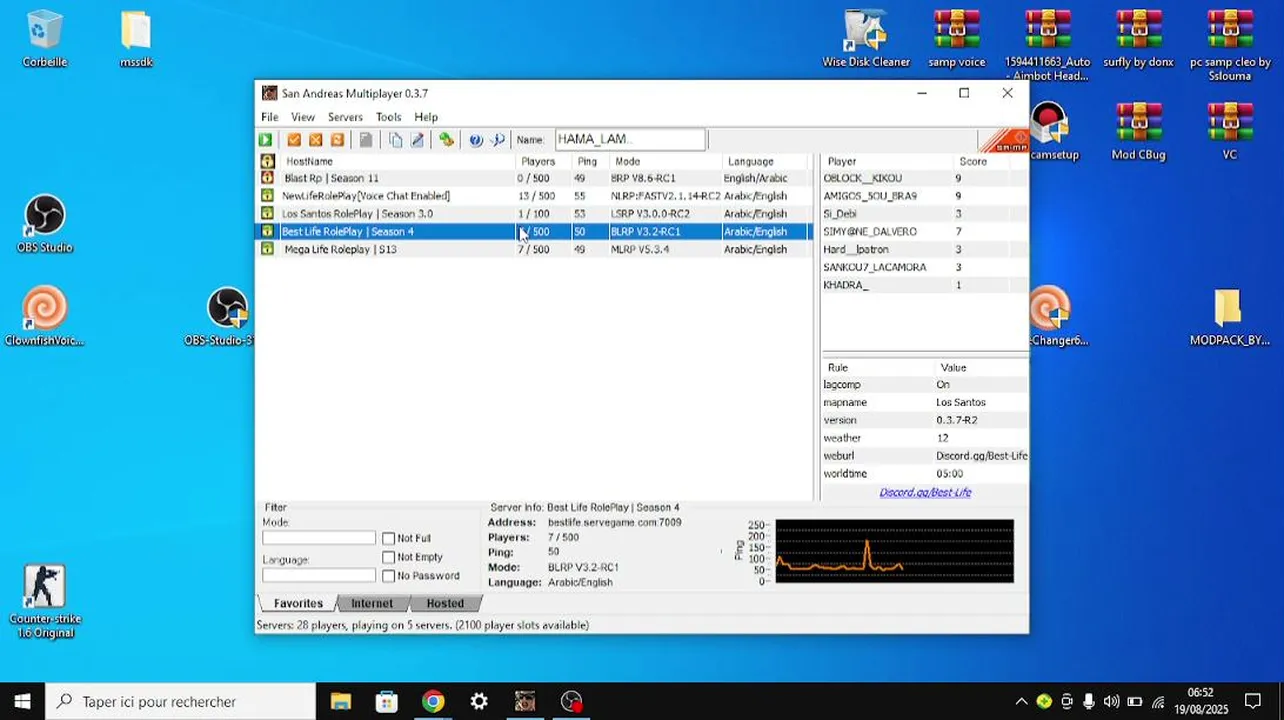Click the gray document toolbar icon
This screenshot has height=720, width=1284.
click(366, 140)
